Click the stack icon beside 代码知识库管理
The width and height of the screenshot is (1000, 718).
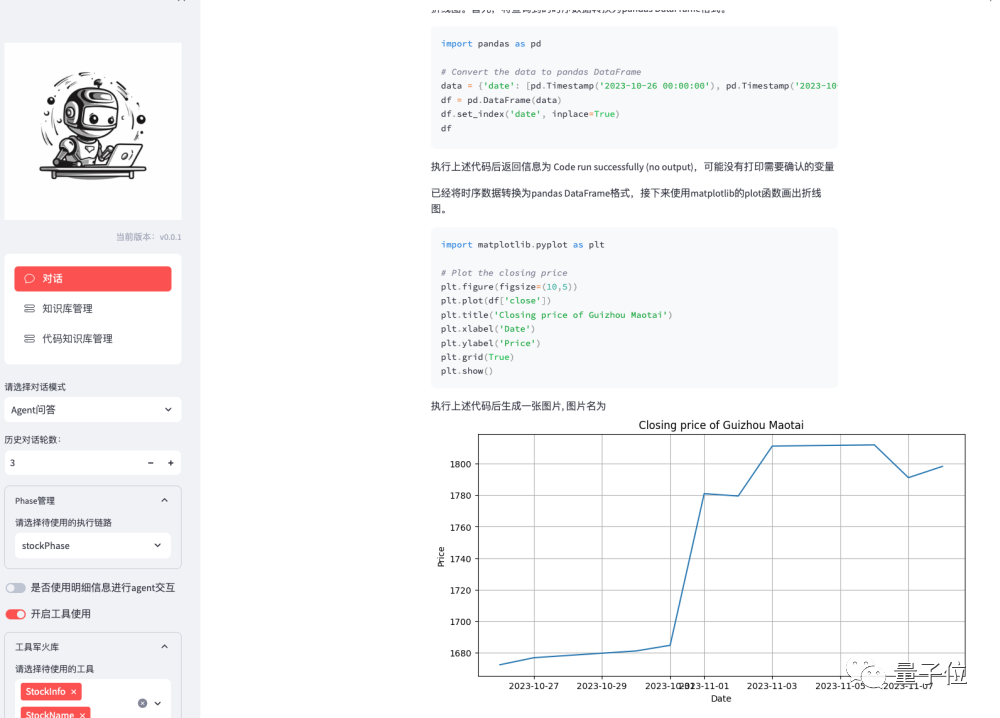pyautogui.click(x=29, y=339)
